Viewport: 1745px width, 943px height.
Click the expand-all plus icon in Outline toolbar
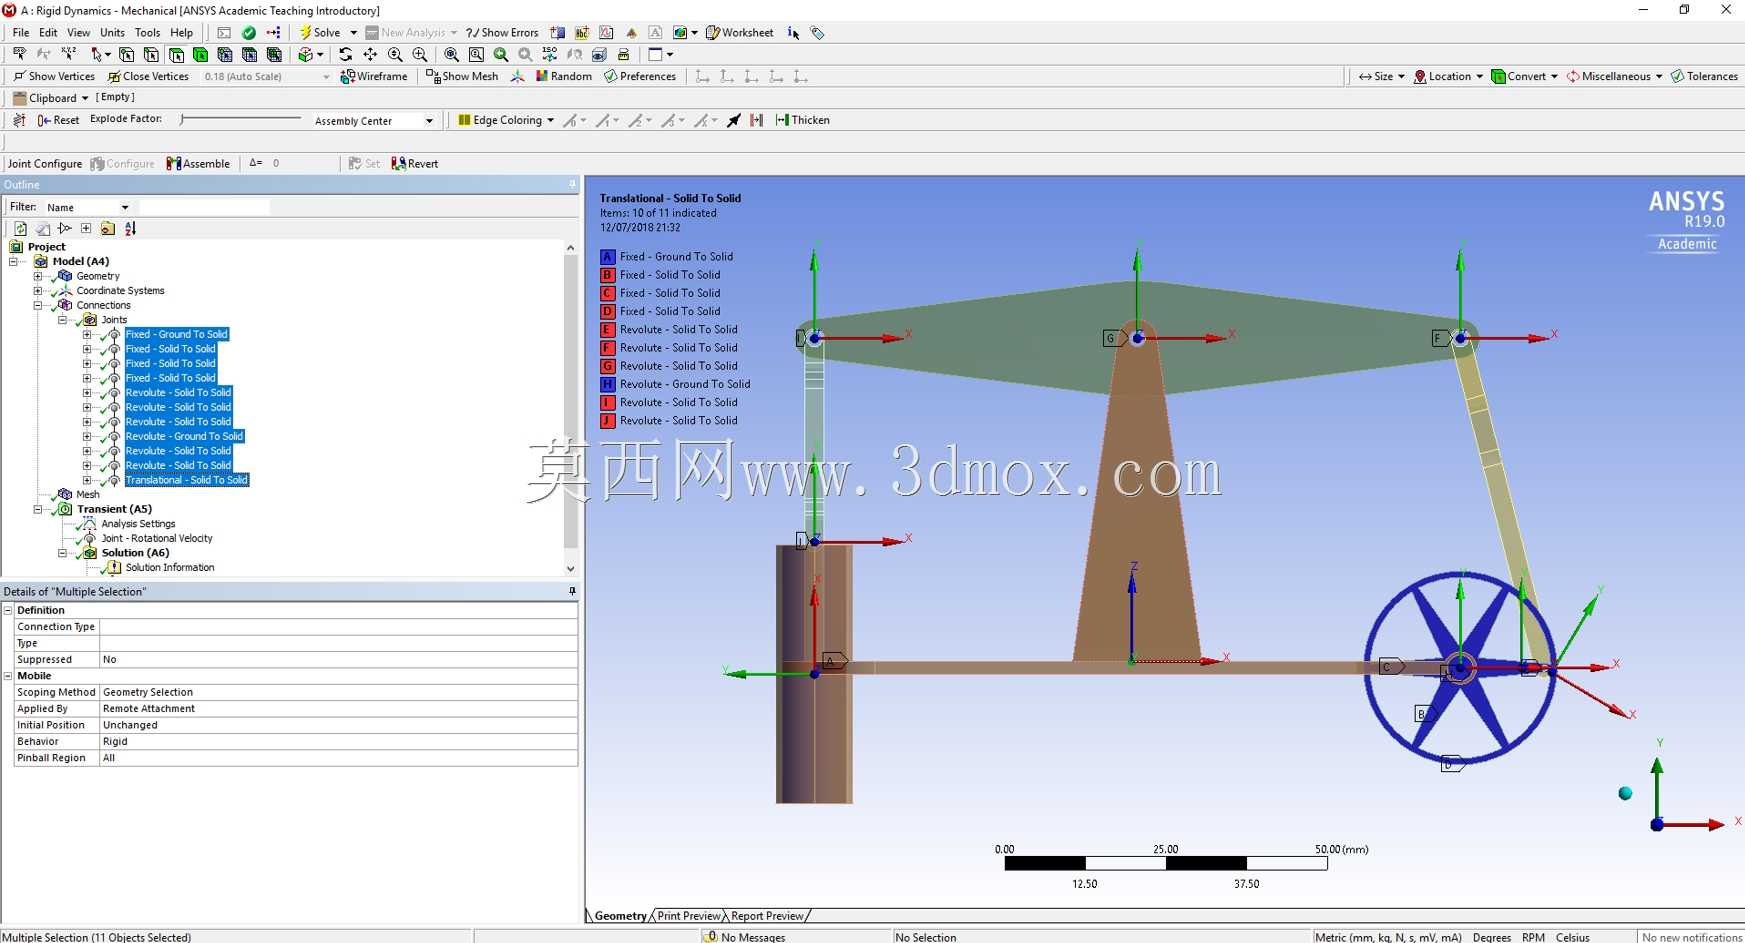86,229
